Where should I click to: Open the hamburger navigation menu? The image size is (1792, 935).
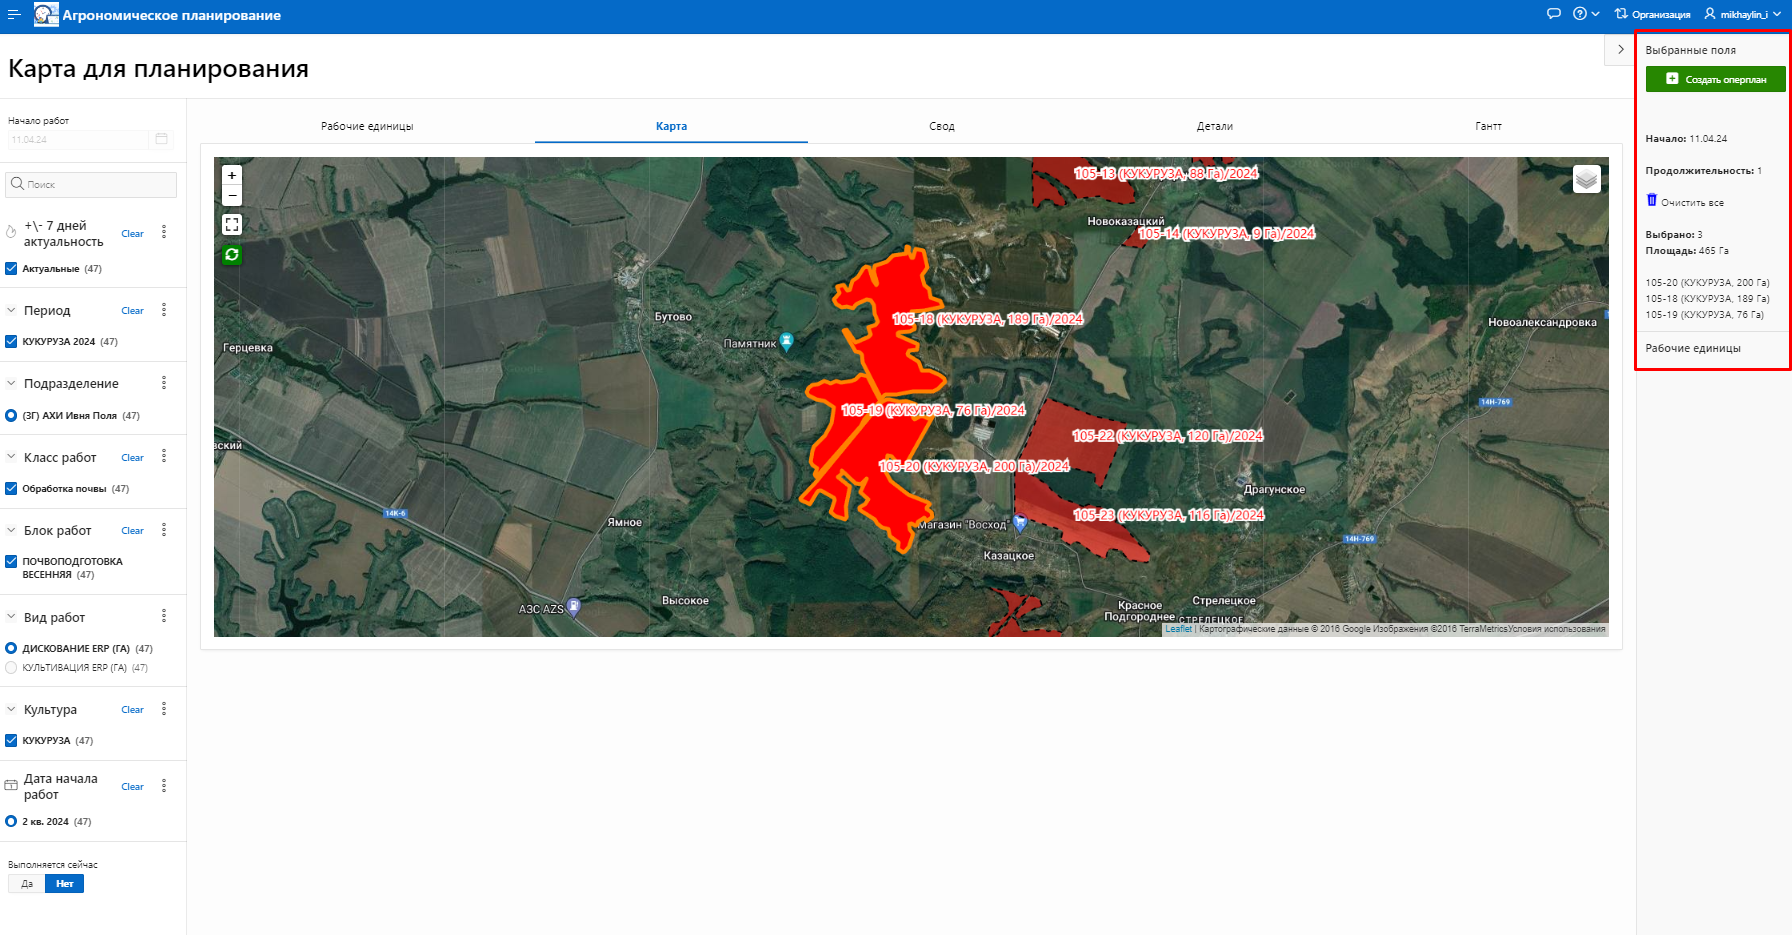[14, 15]
